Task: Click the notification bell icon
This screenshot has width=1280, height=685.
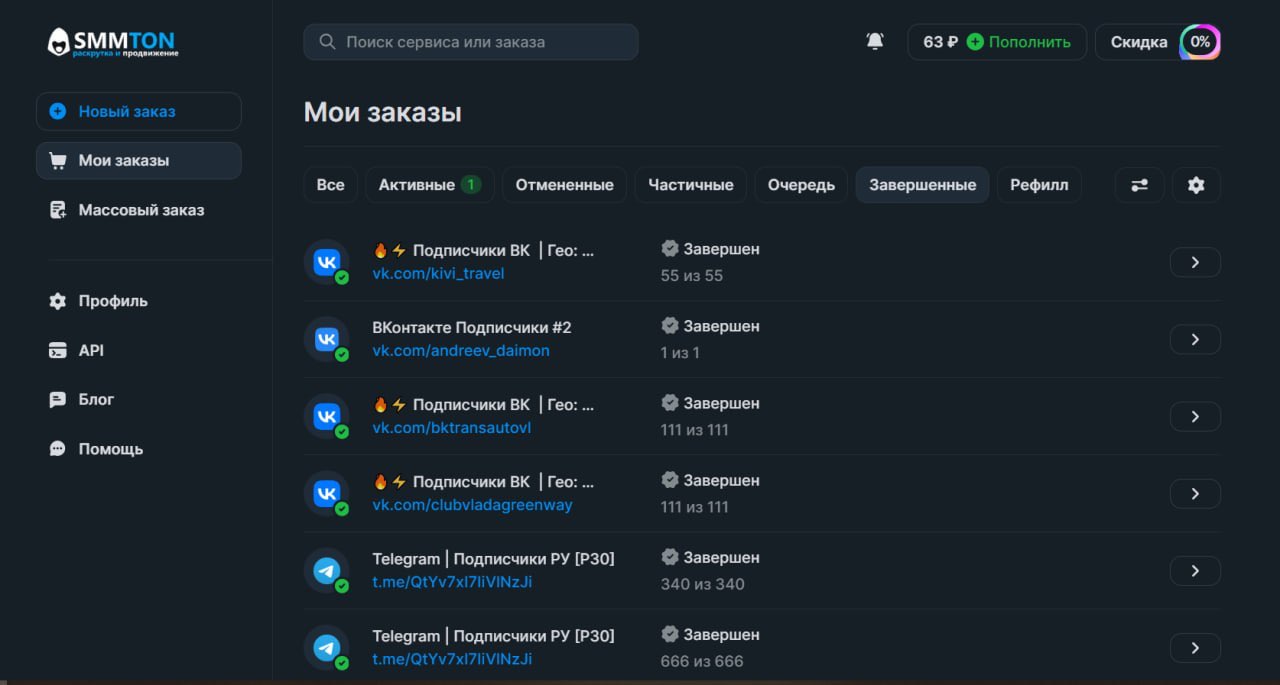Action: [875, 42]
